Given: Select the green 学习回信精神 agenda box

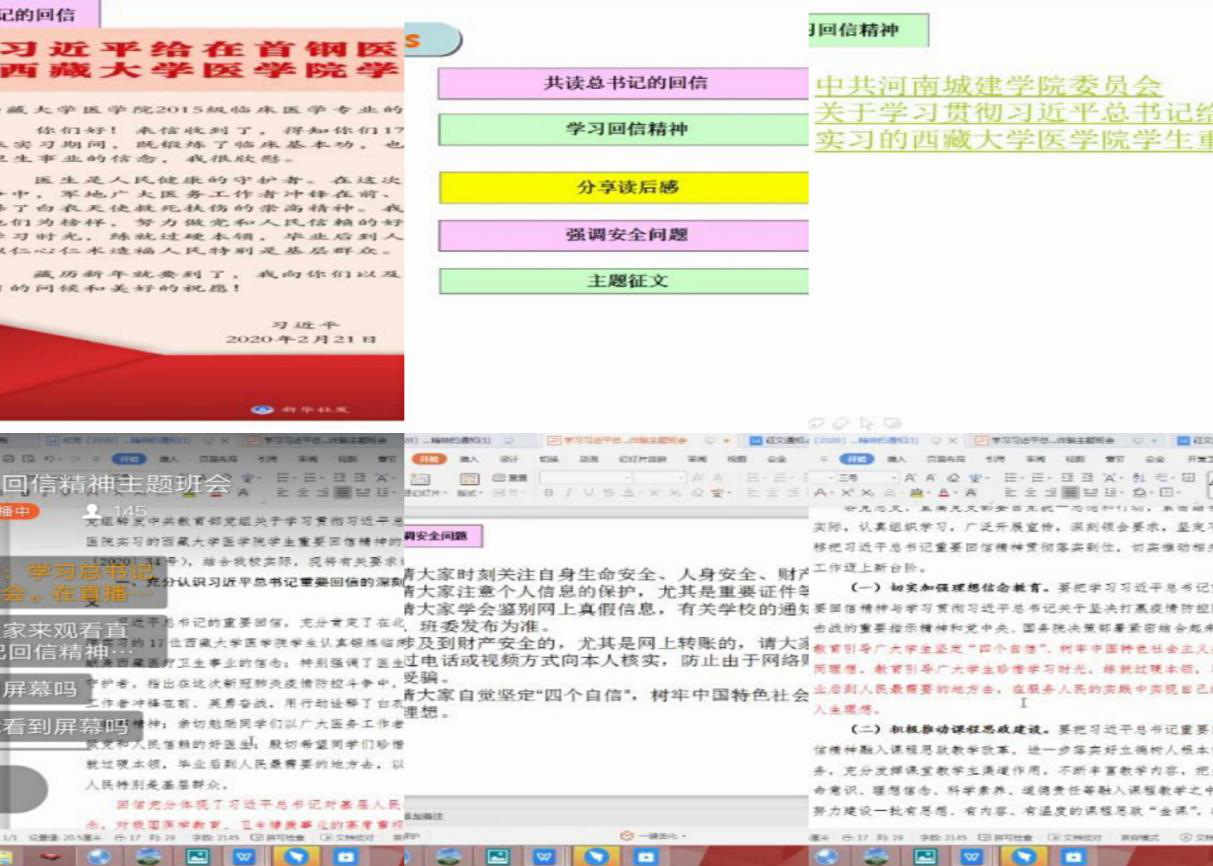Looking at the screenshot, I should (x=624, y=129).
